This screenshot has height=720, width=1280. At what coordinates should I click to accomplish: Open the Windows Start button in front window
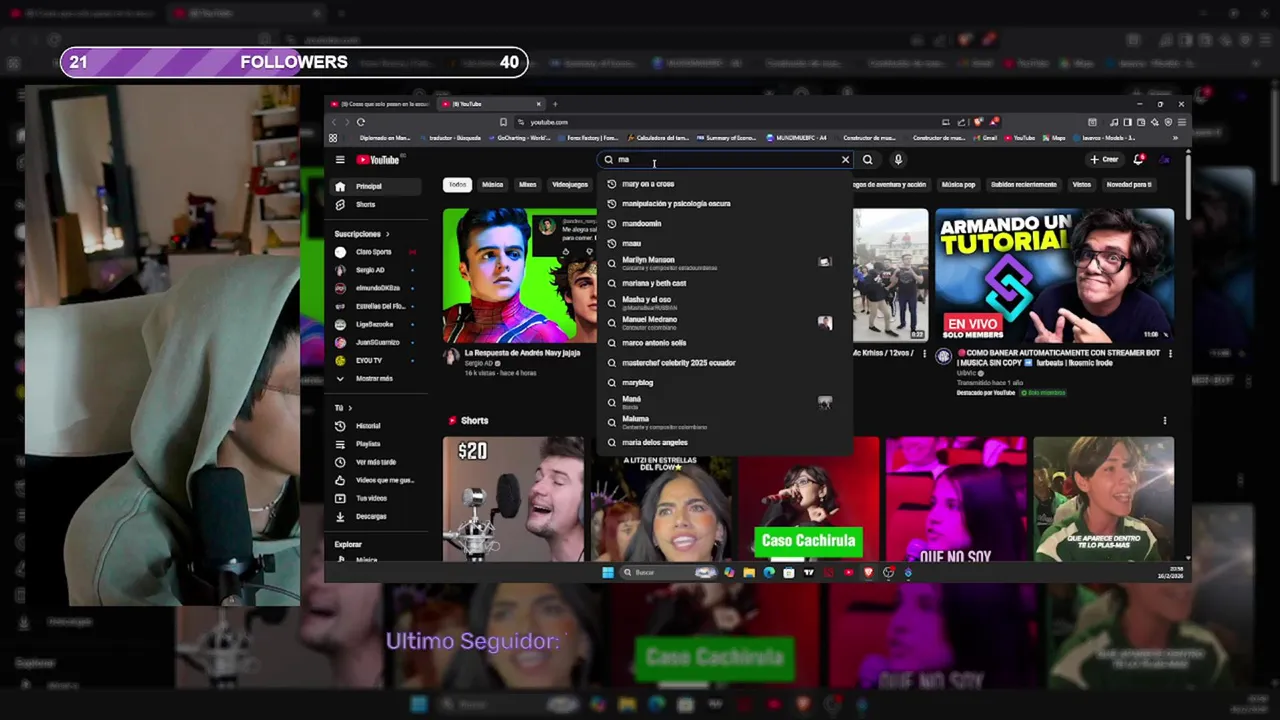607,573
